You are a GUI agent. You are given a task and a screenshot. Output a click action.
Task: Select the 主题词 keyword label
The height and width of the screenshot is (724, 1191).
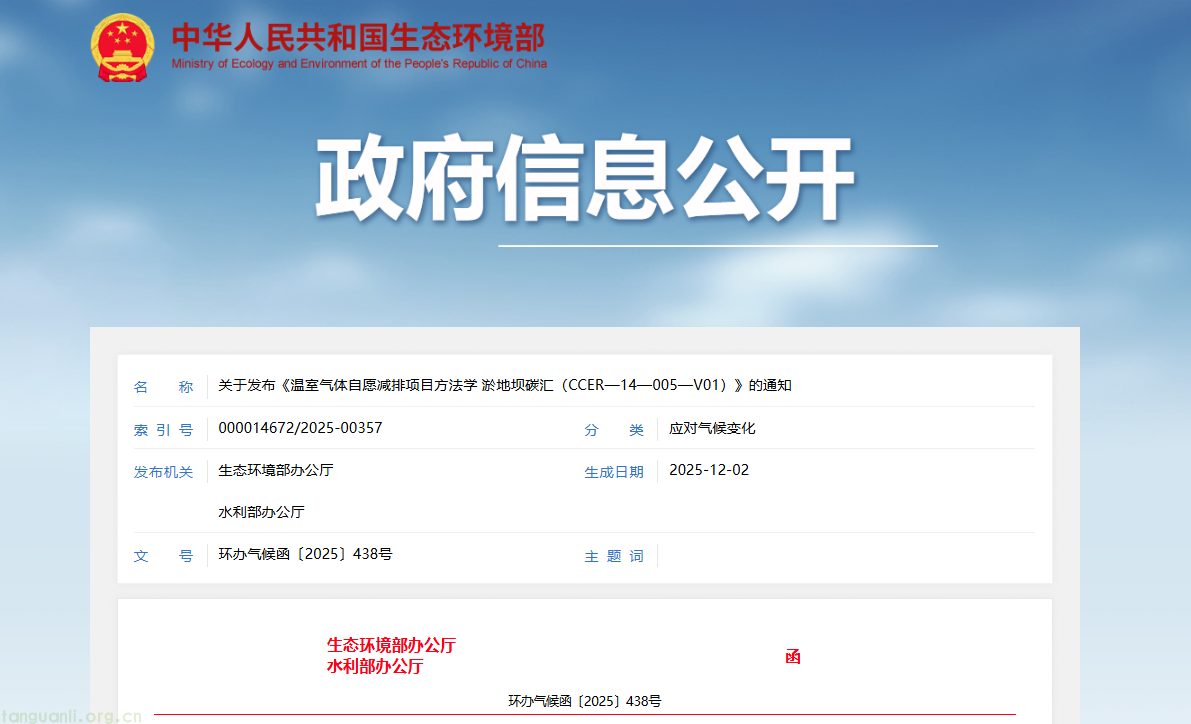point(613,556)
